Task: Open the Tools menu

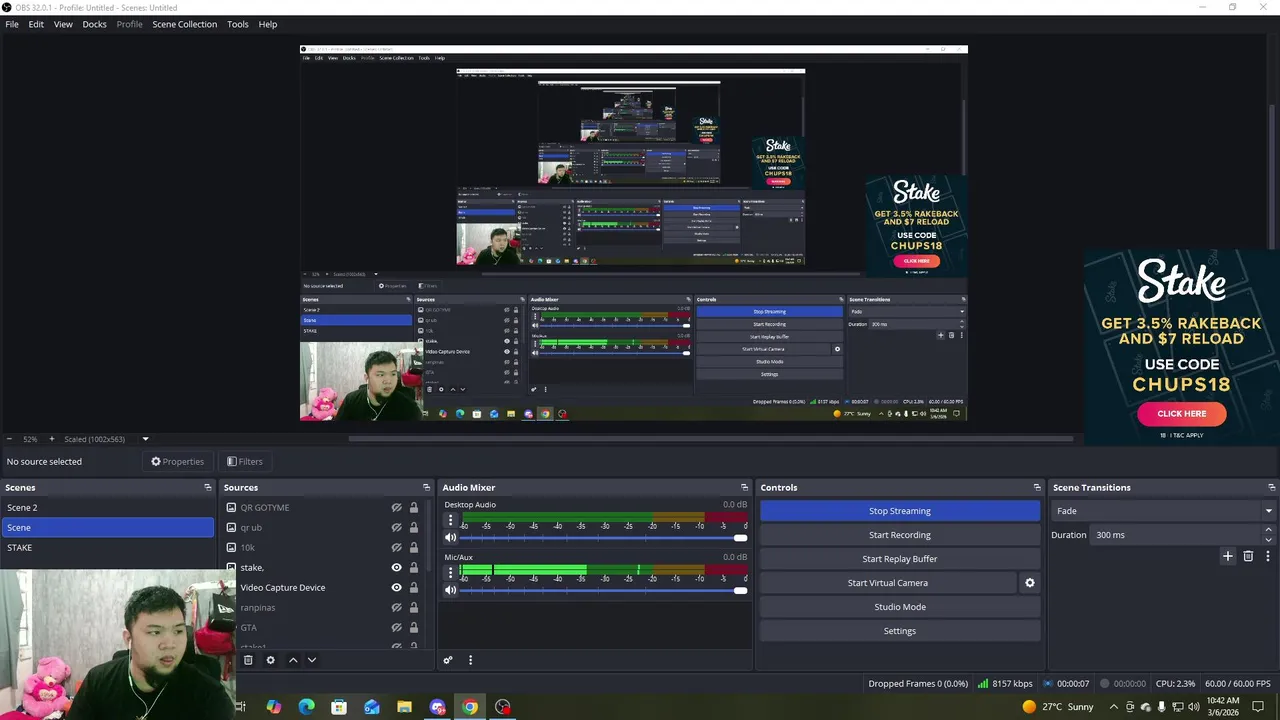Action: coord(238,24)
